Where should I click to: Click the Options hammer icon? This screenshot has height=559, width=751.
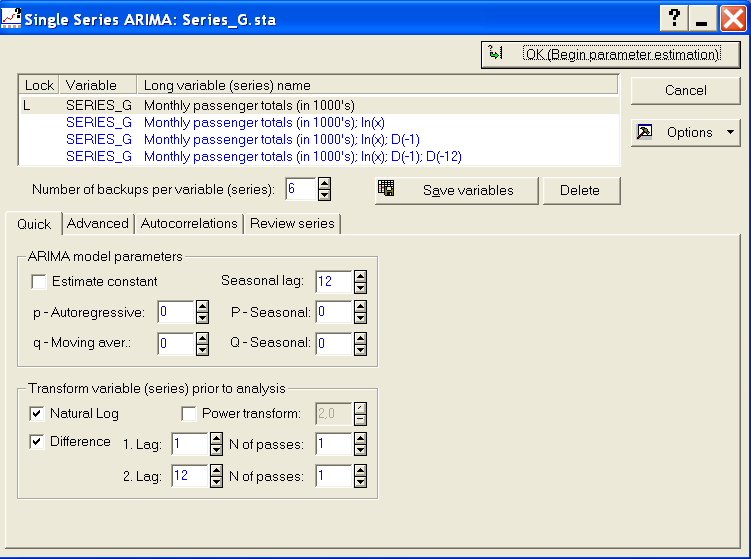[644, 132]
